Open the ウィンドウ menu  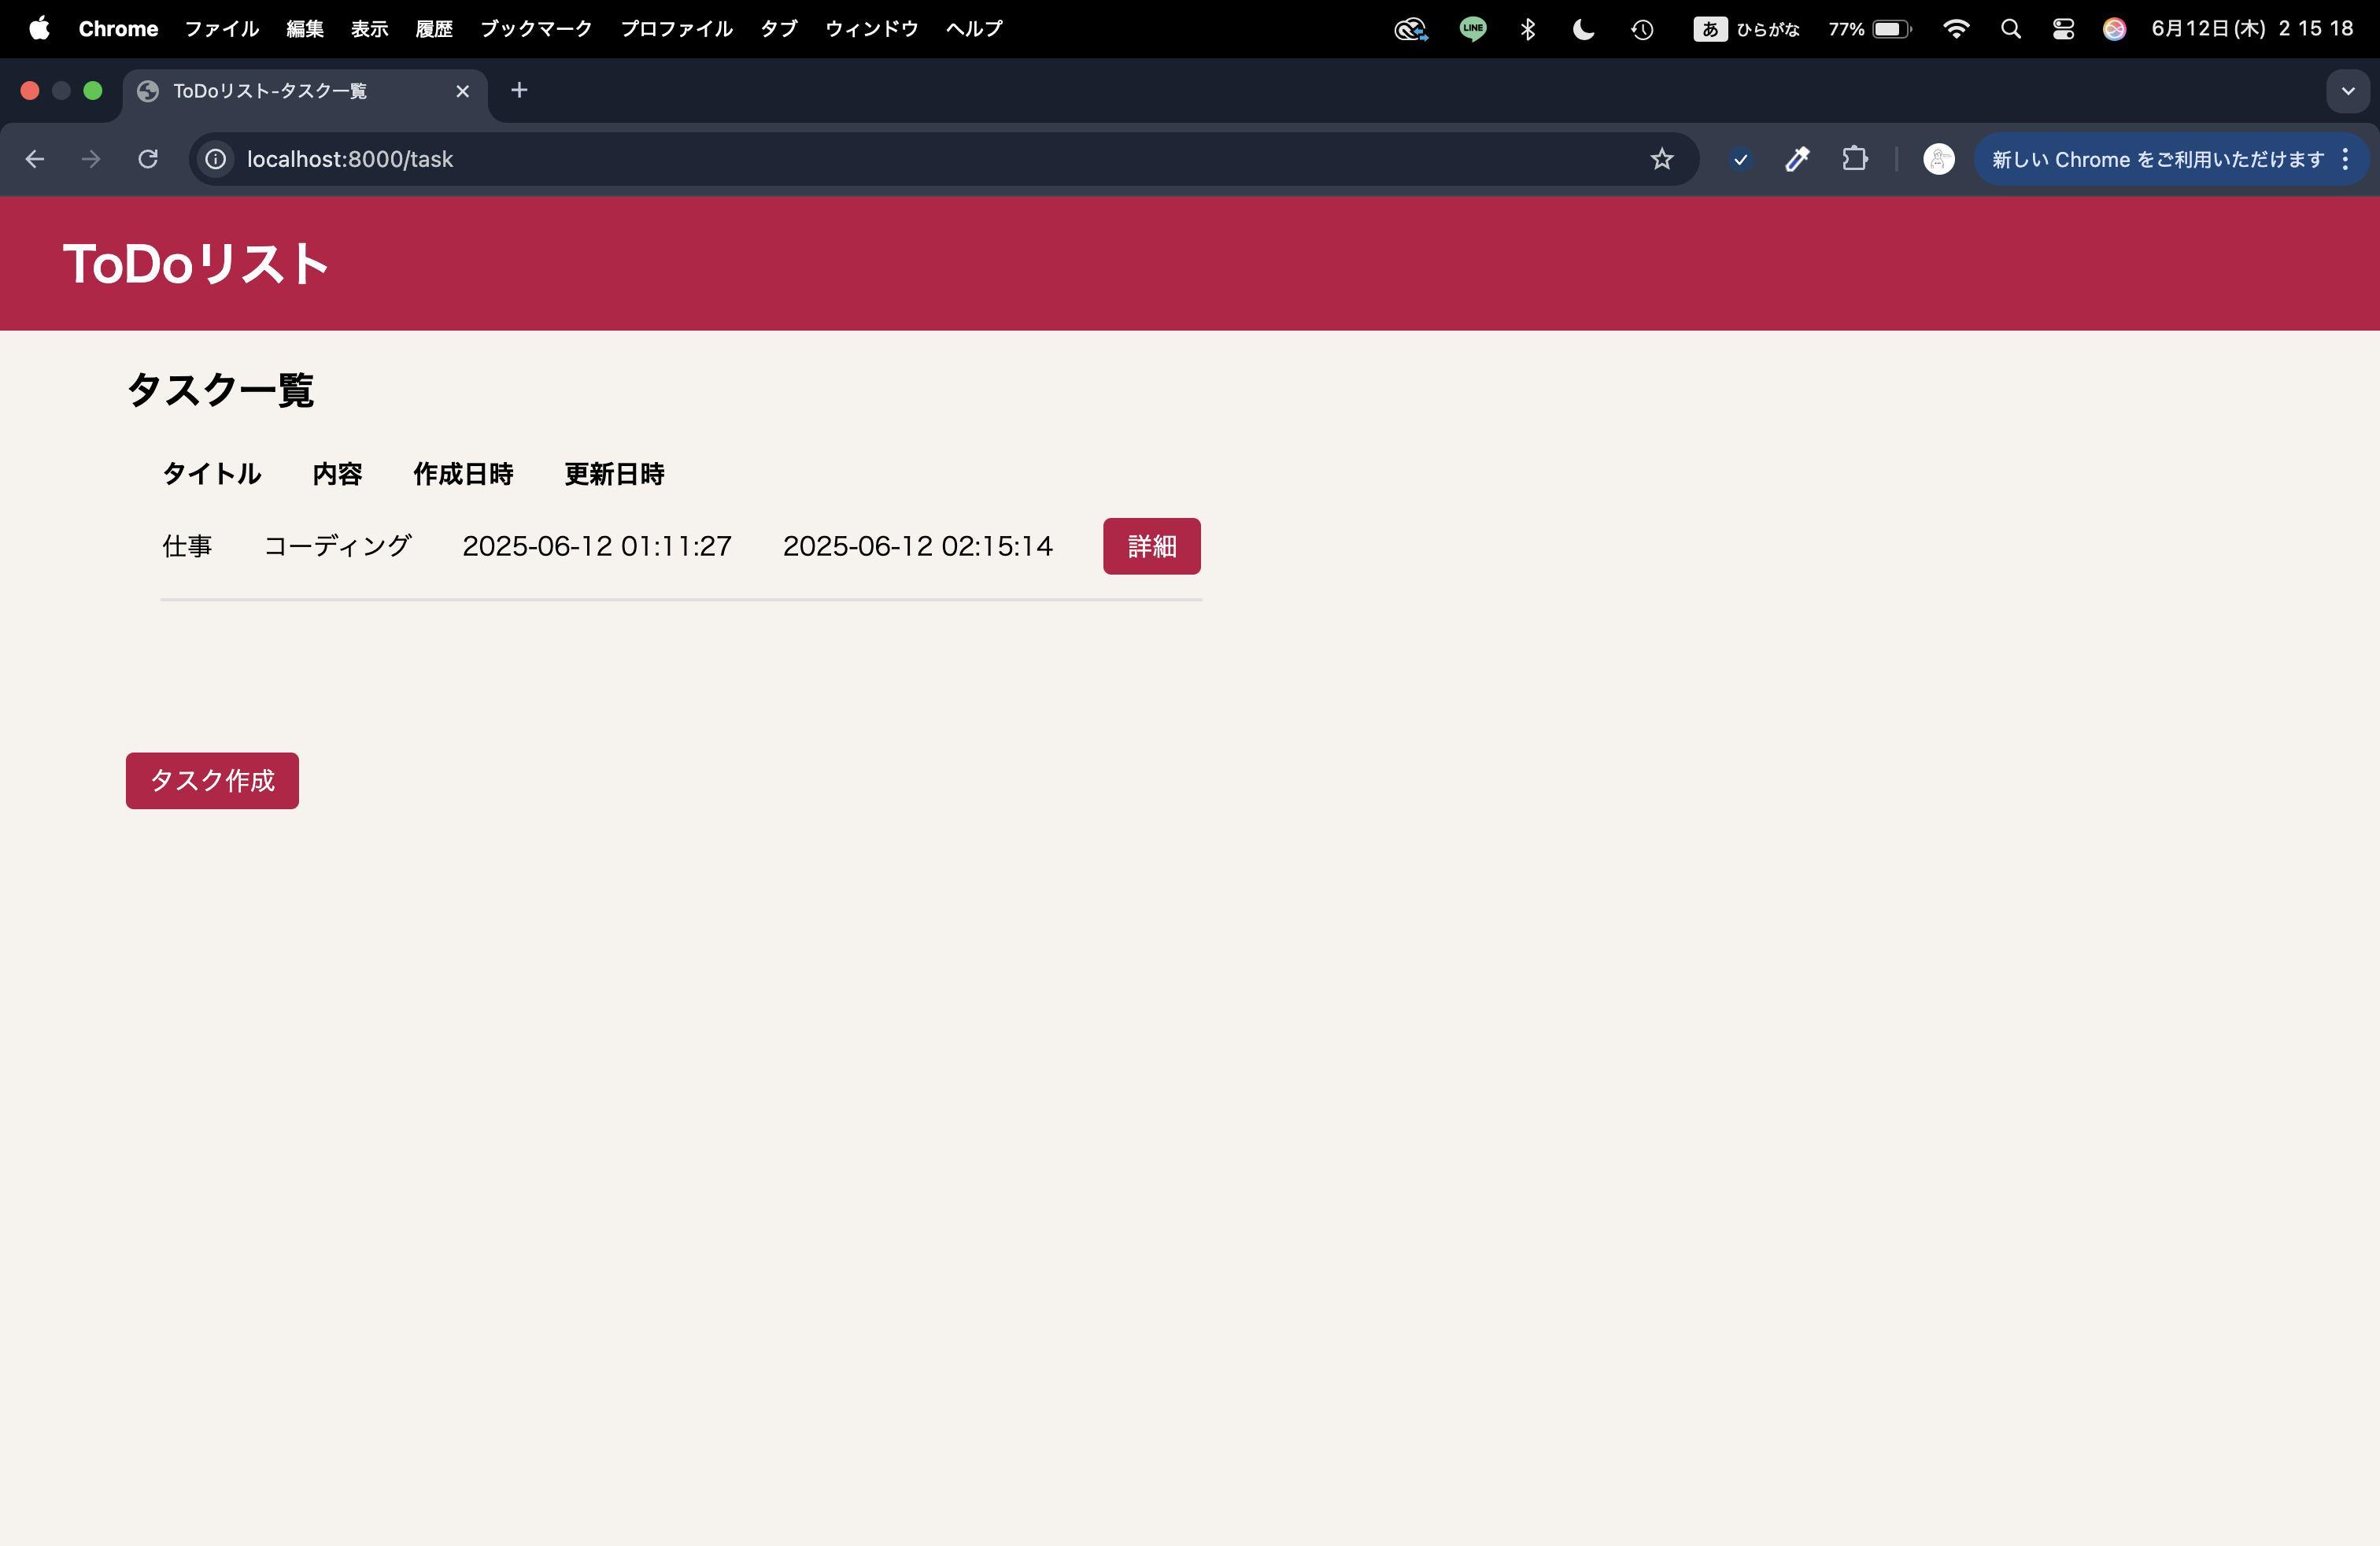pyautogui.click(x=871, y=29)
